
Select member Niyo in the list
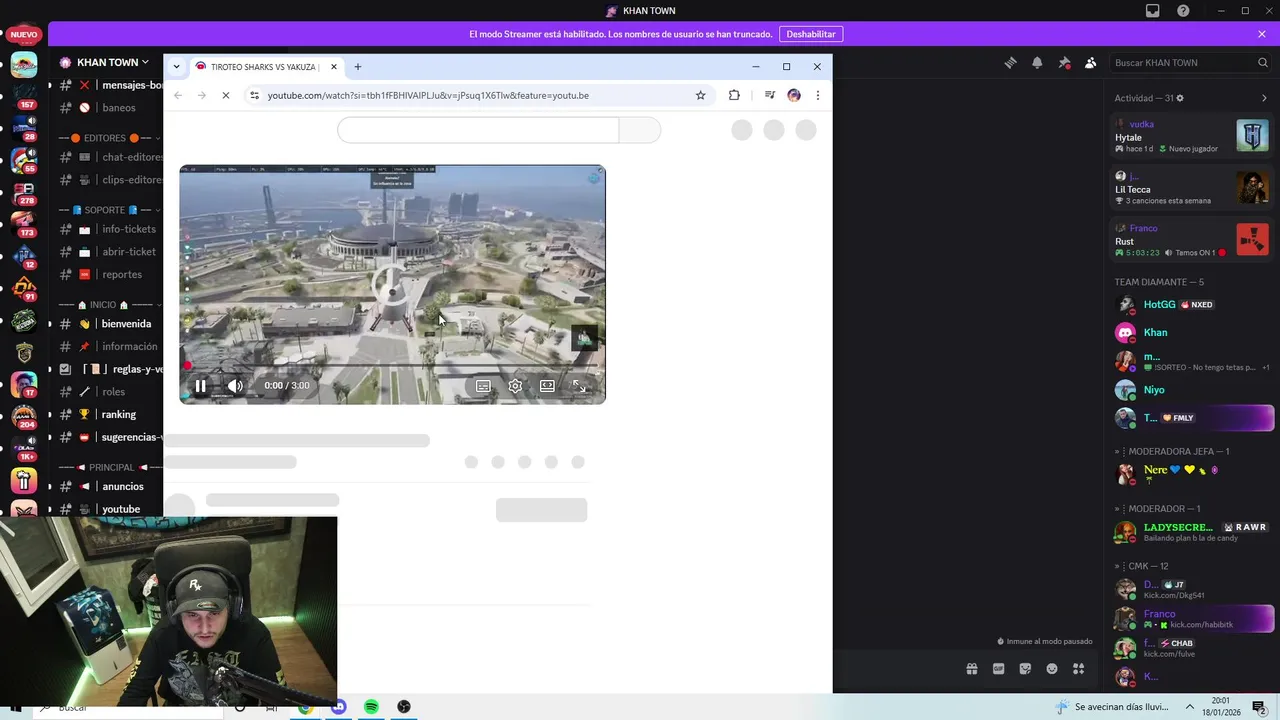[1193, 390]
